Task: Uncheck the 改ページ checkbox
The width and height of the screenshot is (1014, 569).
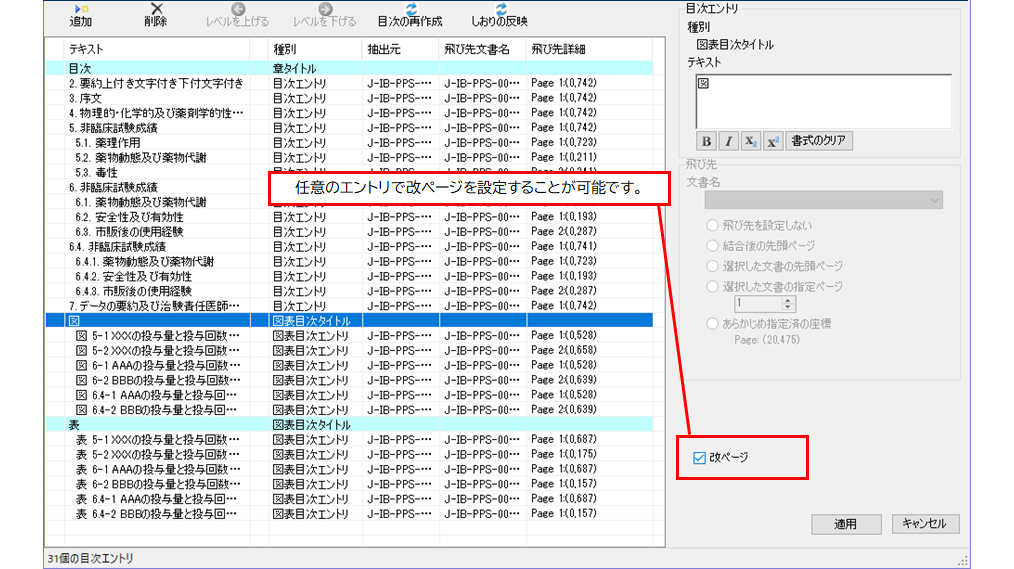Action: [700, 458]
